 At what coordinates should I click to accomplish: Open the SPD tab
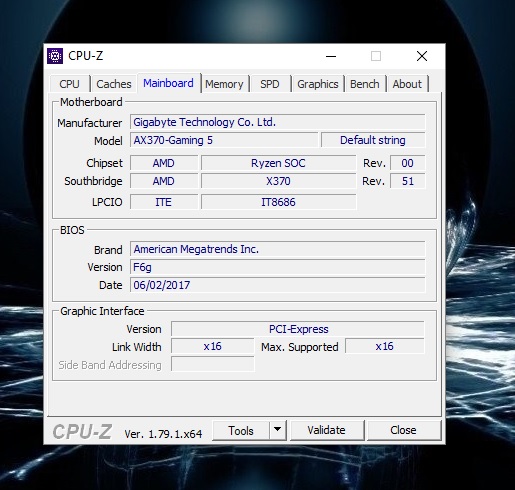pos(270,84)
